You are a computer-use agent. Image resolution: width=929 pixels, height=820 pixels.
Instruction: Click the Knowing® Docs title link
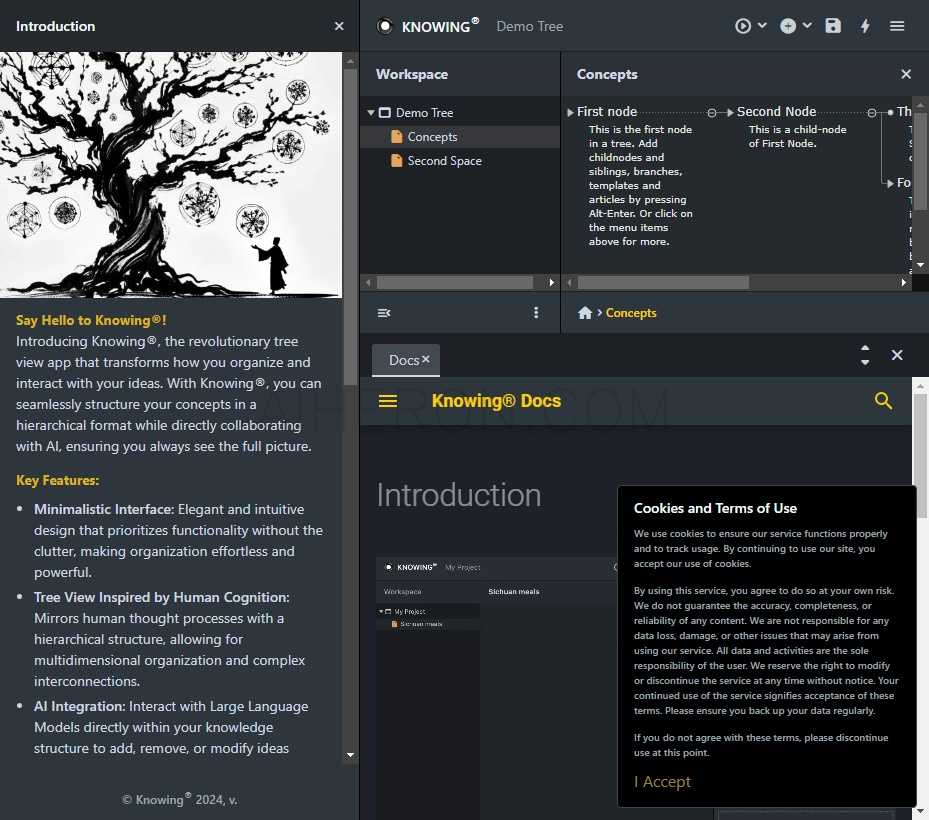(x=496, y=401)
